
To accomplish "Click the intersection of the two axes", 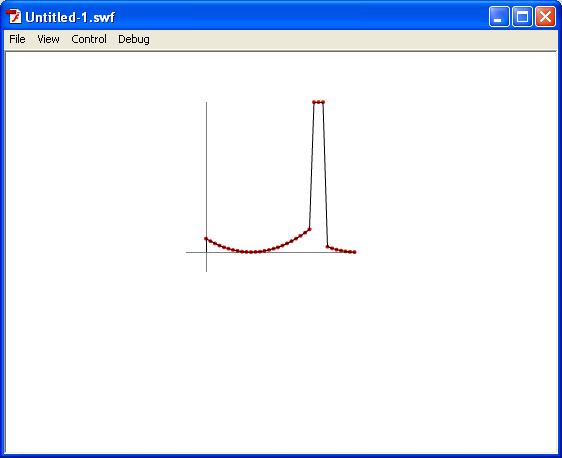I will pyautogui.click(x=206, y=252).
